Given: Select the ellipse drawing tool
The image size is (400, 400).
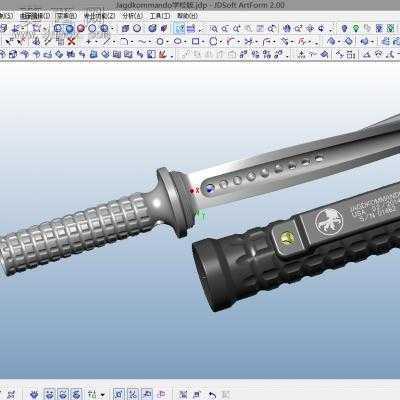Looking at the screenshot, I should click(x=178, y=42).
